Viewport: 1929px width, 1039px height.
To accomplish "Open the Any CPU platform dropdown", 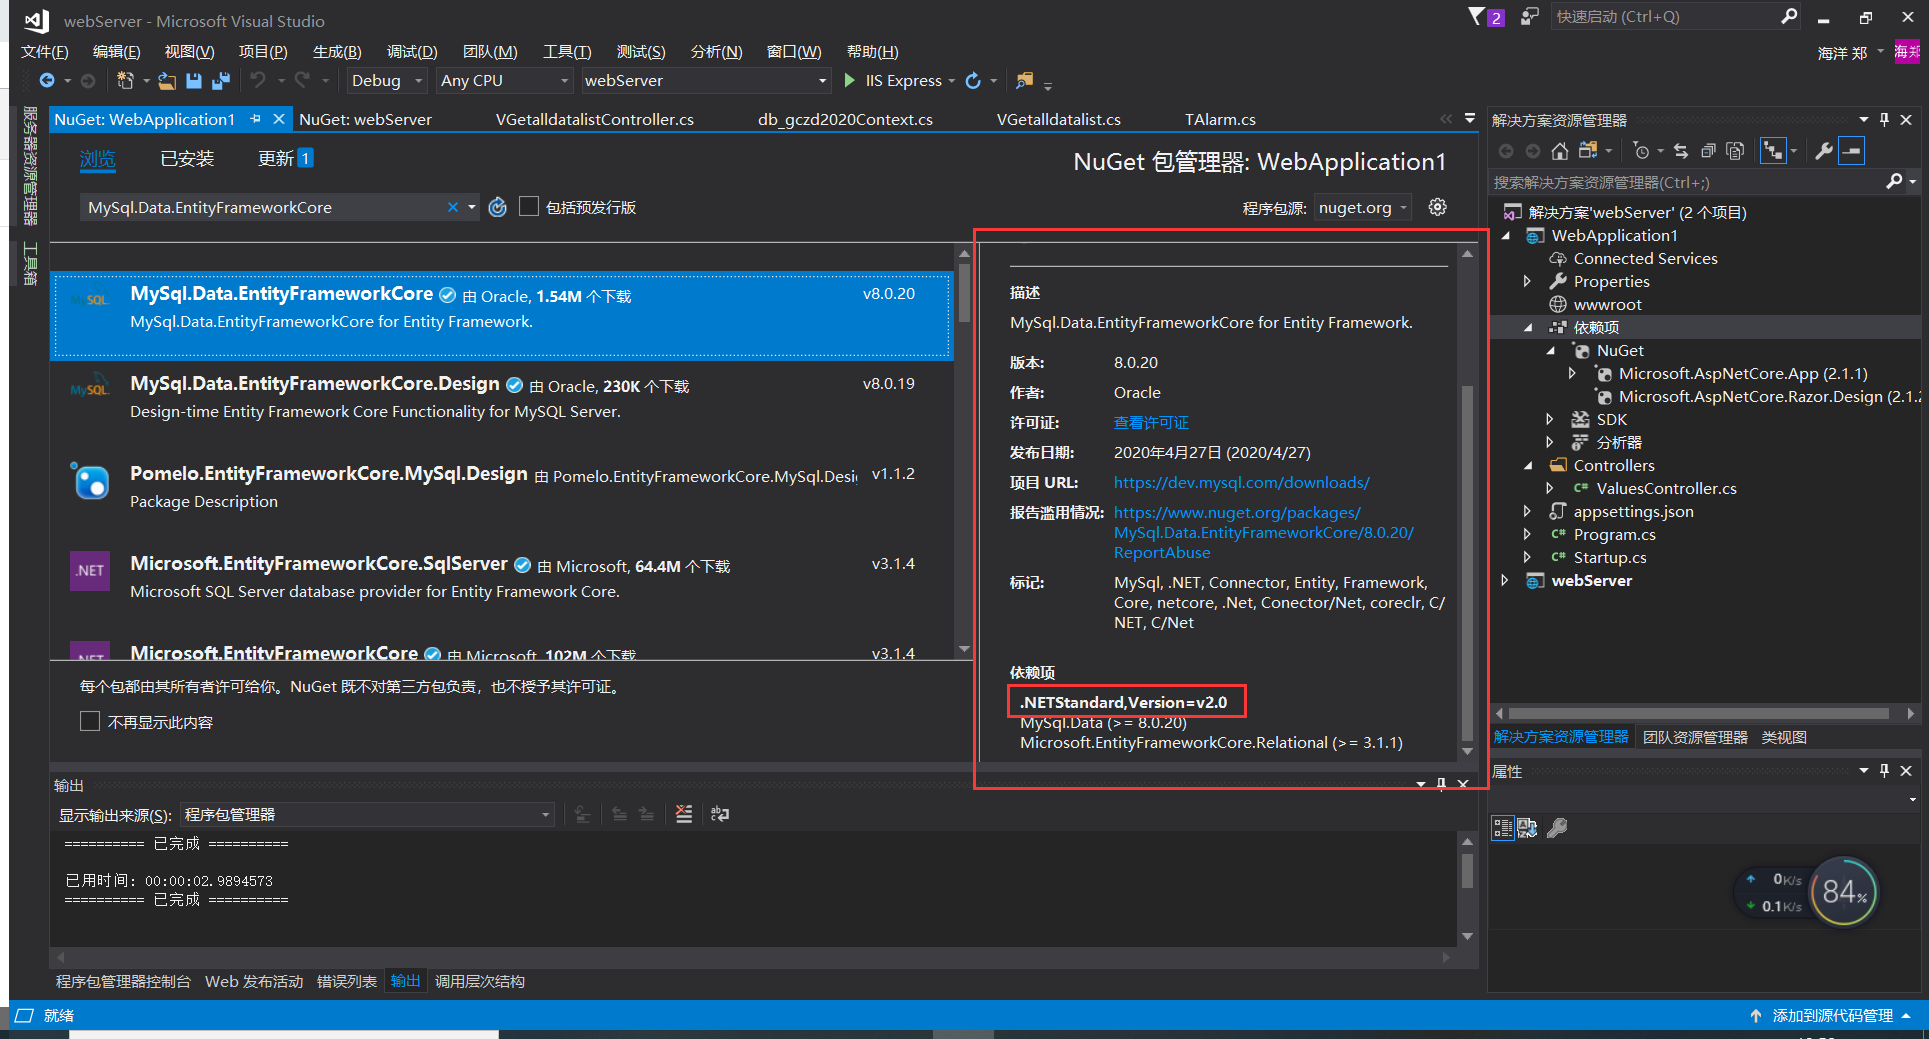I will click(x=505, y=80).
